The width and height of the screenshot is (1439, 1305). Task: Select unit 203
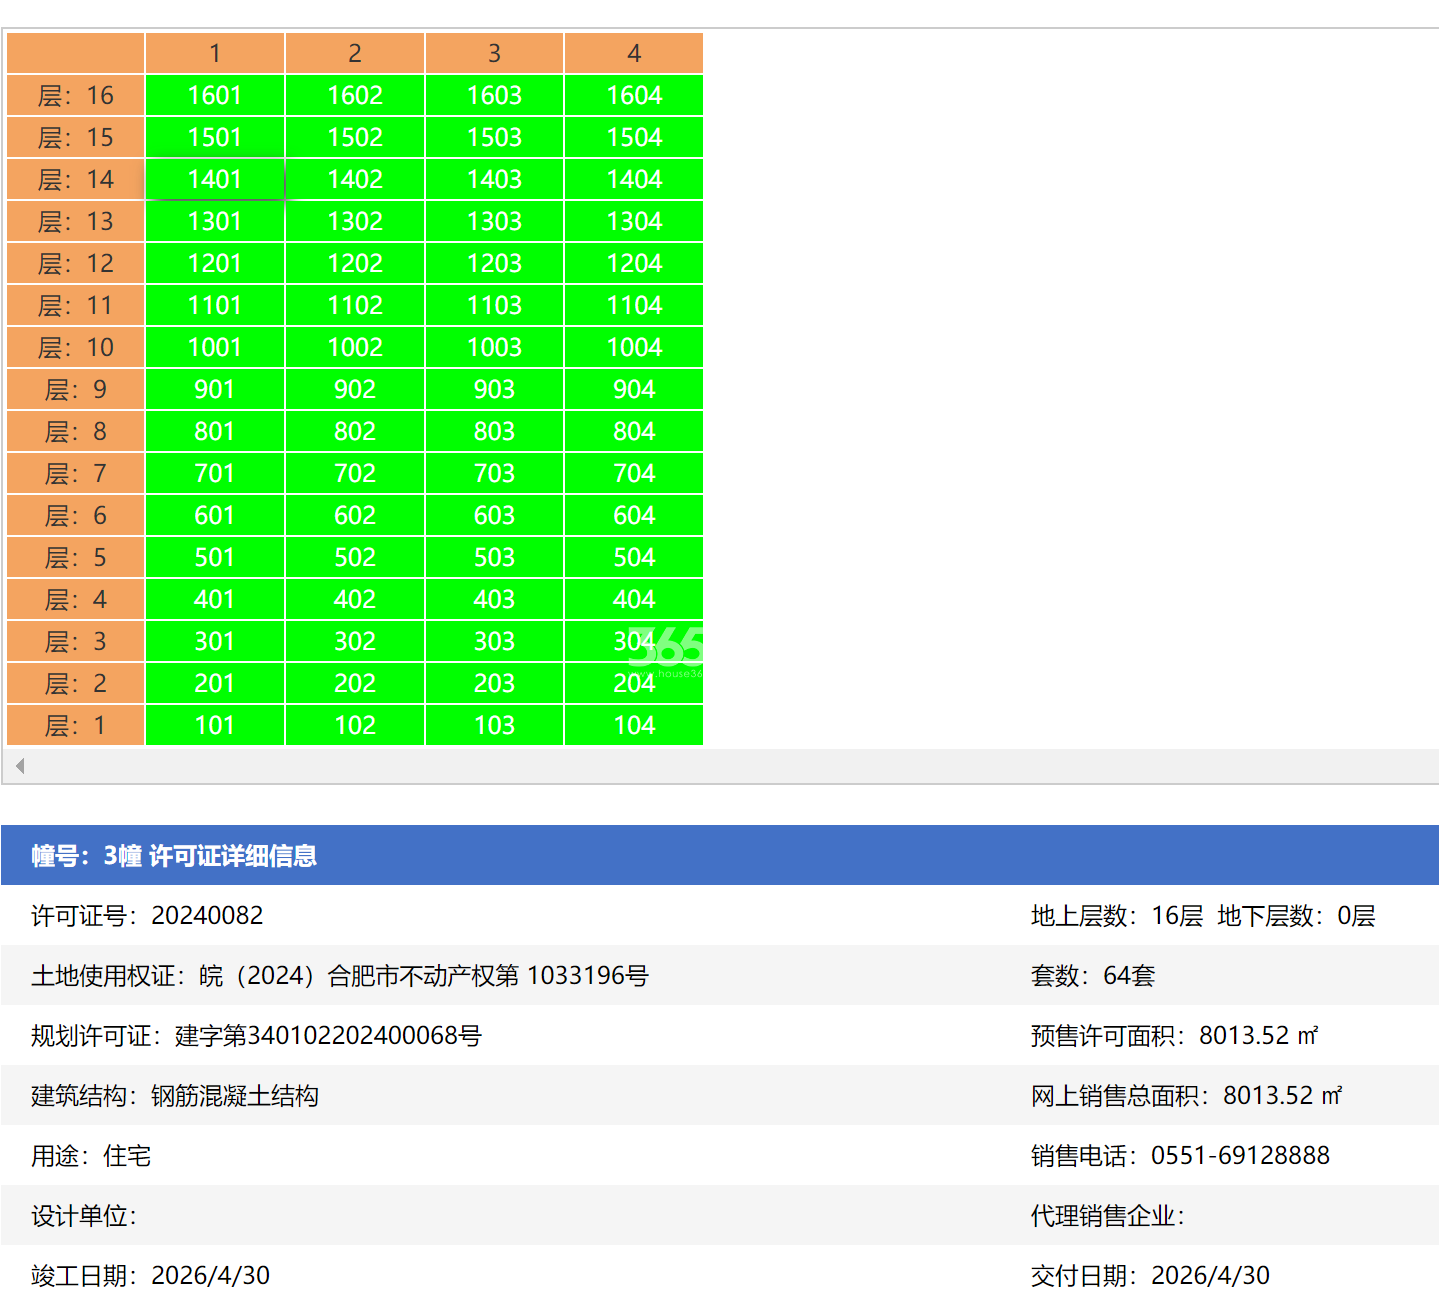click(495, 683)
